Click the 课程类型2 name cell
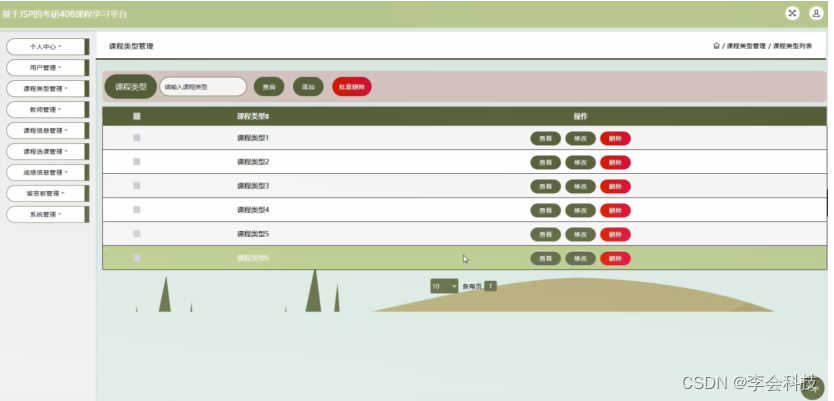This screenshot has width=834, height=401. click(x=253, y=162)
